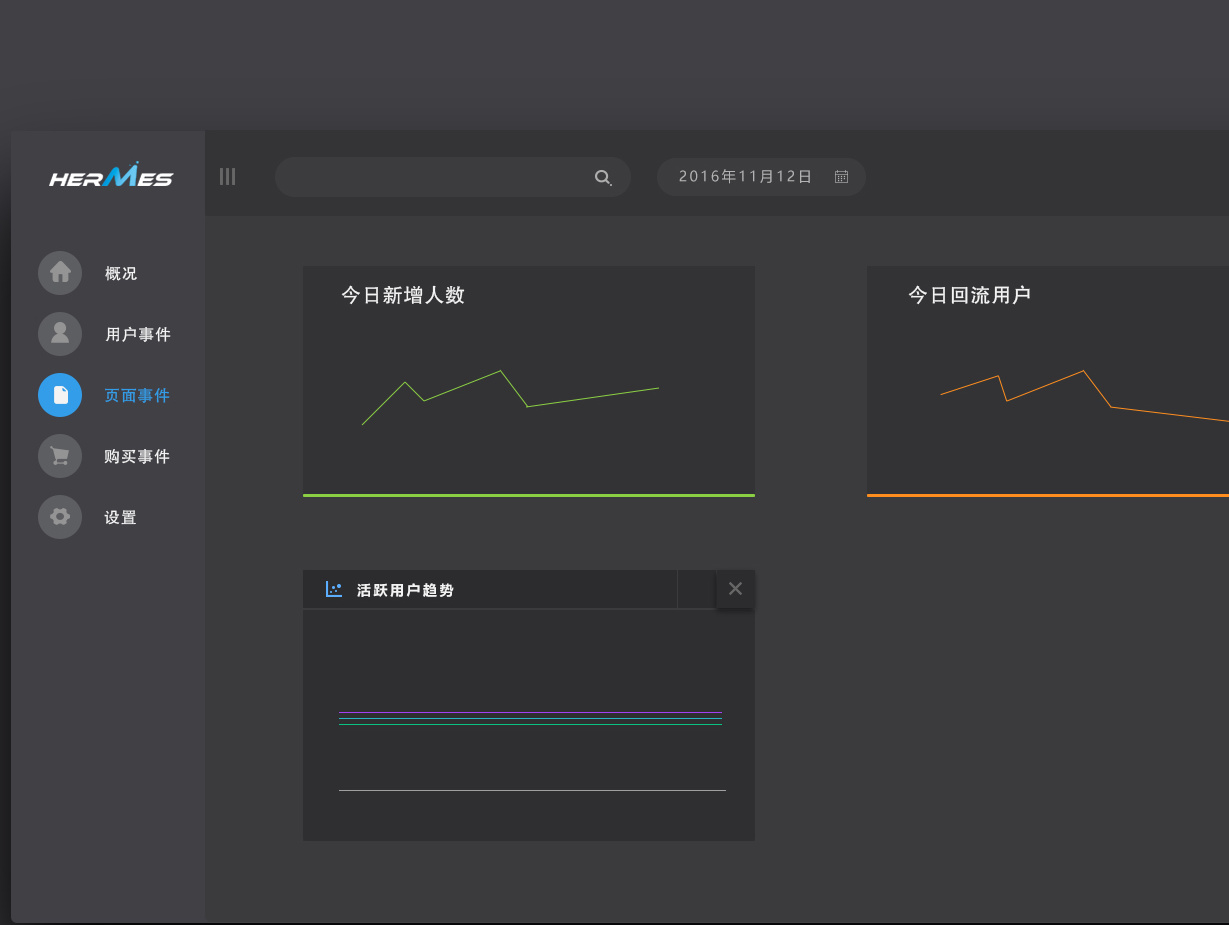Click inside the search input field
This screenshot has width=1229, height=925.
[x=430, y=176]
